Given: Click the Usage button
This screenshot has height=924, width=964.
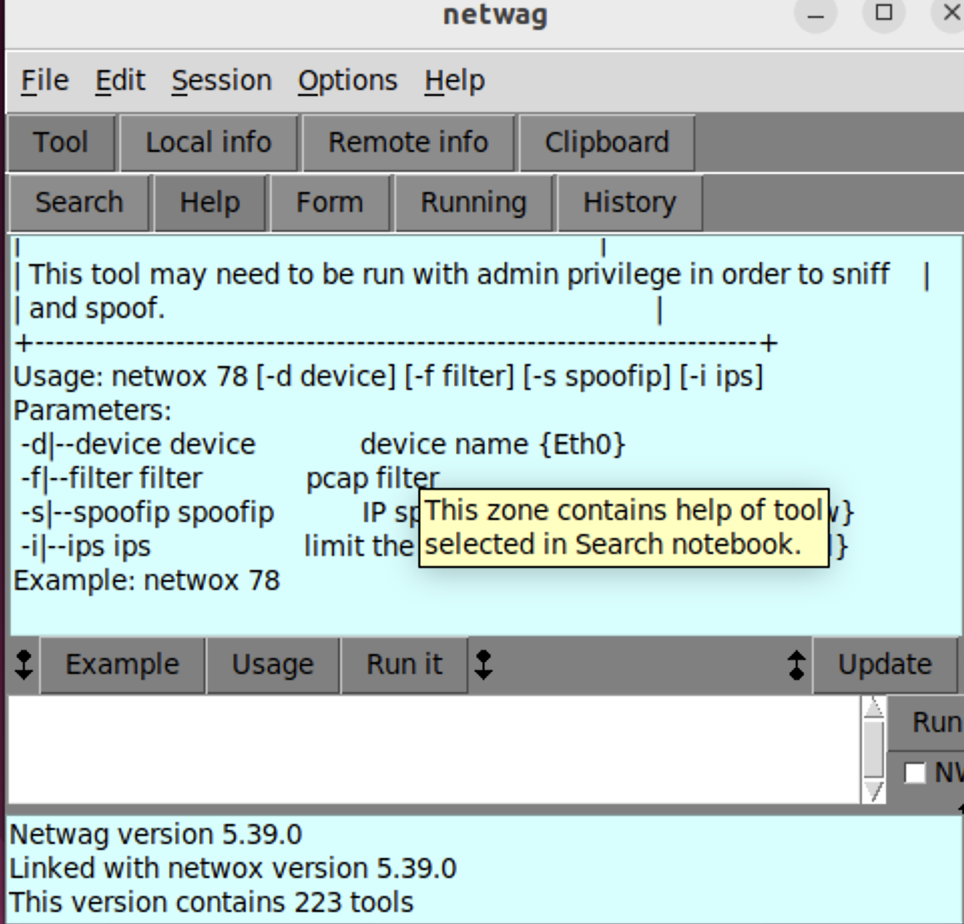Looking at the screenshot, I should point(273,665).
